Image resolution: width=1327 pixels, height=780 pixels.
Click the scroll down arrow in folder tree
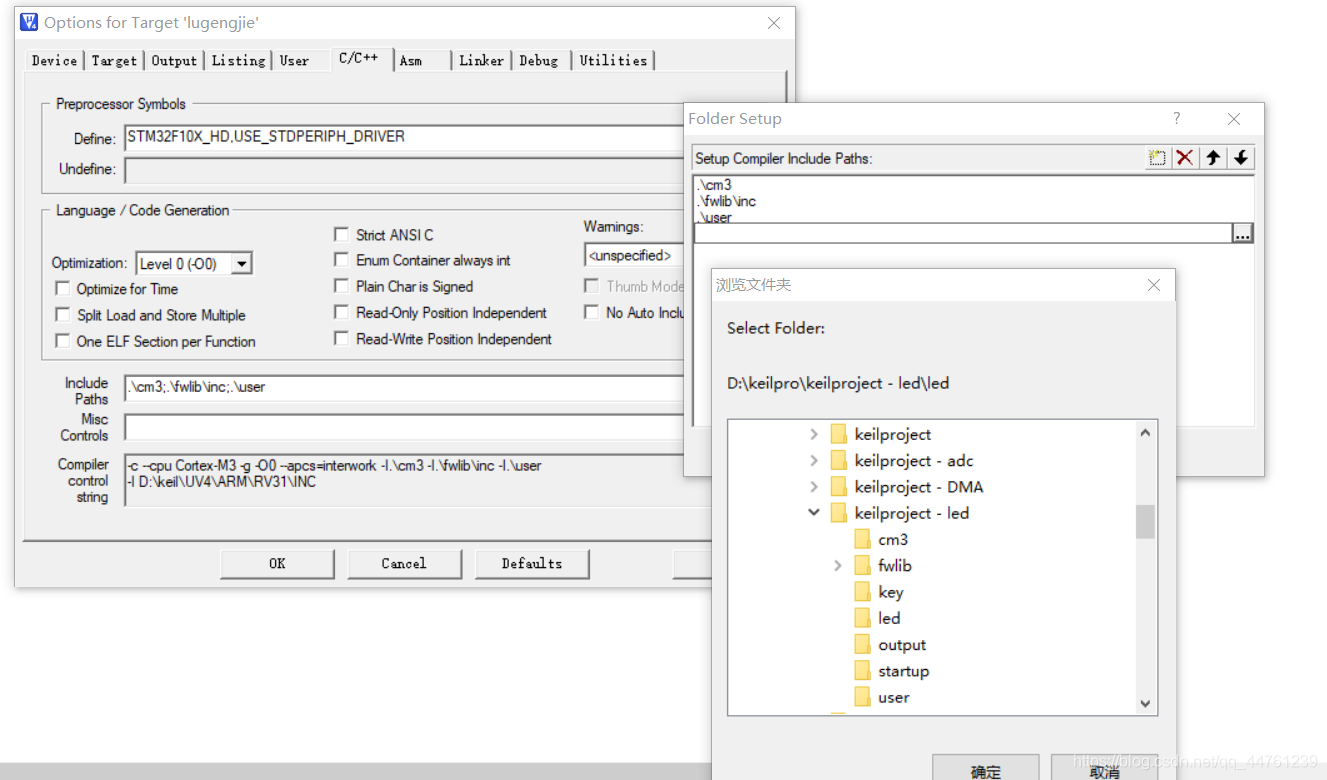1145,704
